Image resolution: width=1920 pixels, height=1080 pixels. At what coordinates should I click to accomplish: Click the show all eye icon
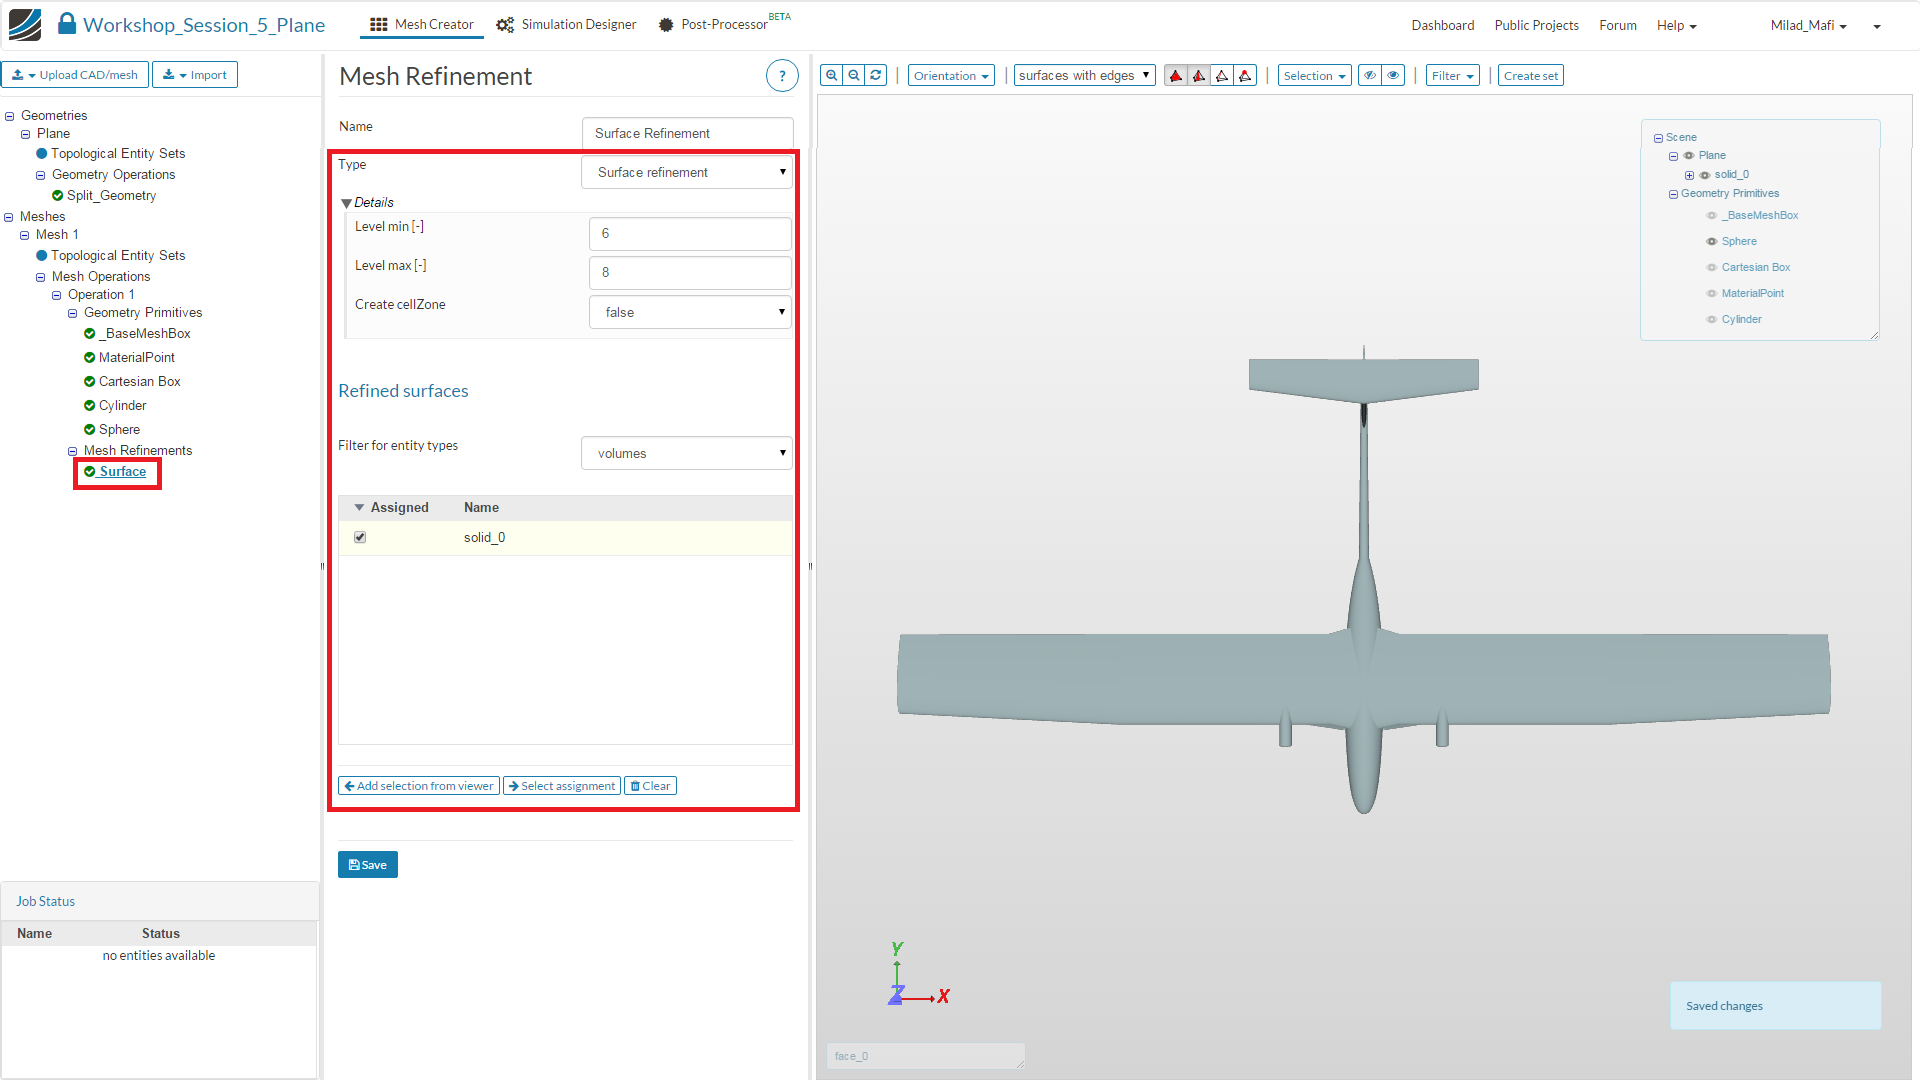[x=1393, y=76]
